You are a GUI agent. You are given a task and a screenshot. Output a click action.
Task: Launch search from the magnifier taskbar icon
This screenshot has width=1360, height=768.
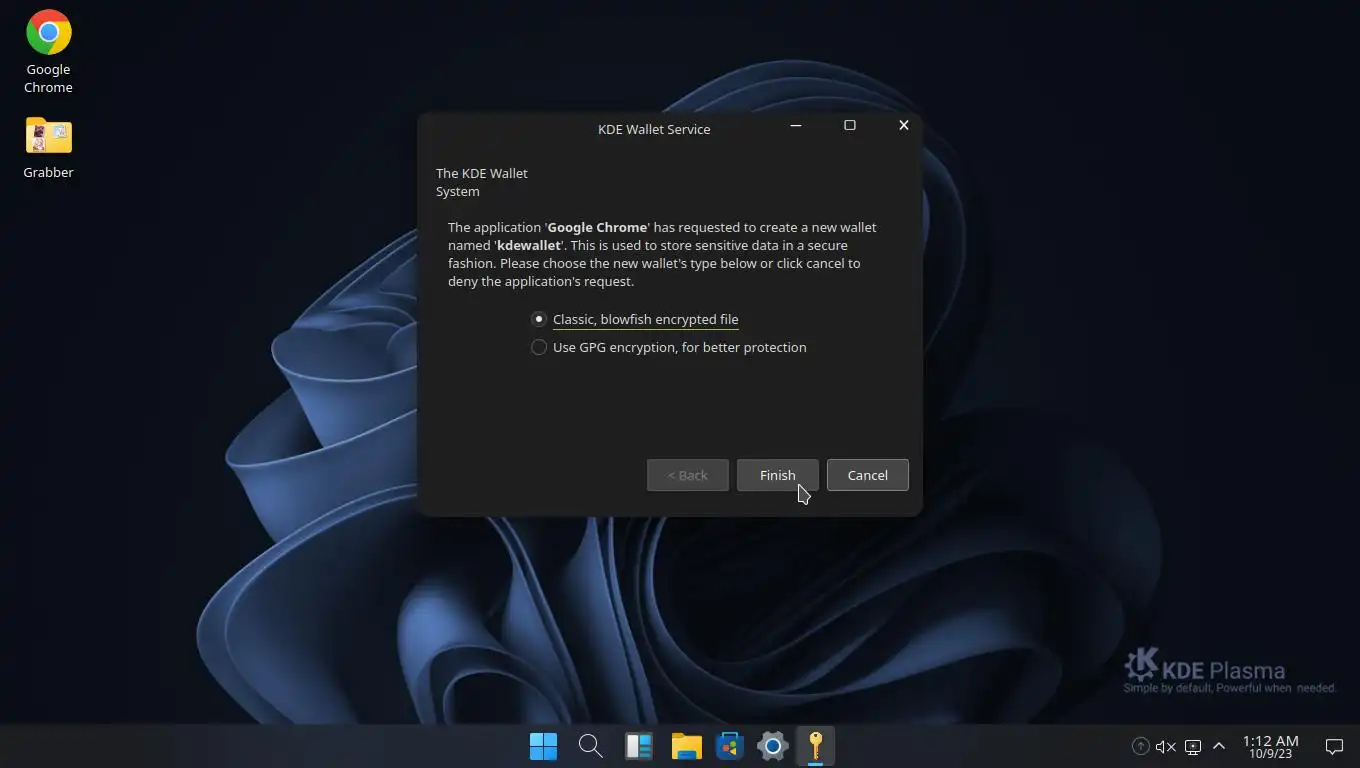[590, 746]
